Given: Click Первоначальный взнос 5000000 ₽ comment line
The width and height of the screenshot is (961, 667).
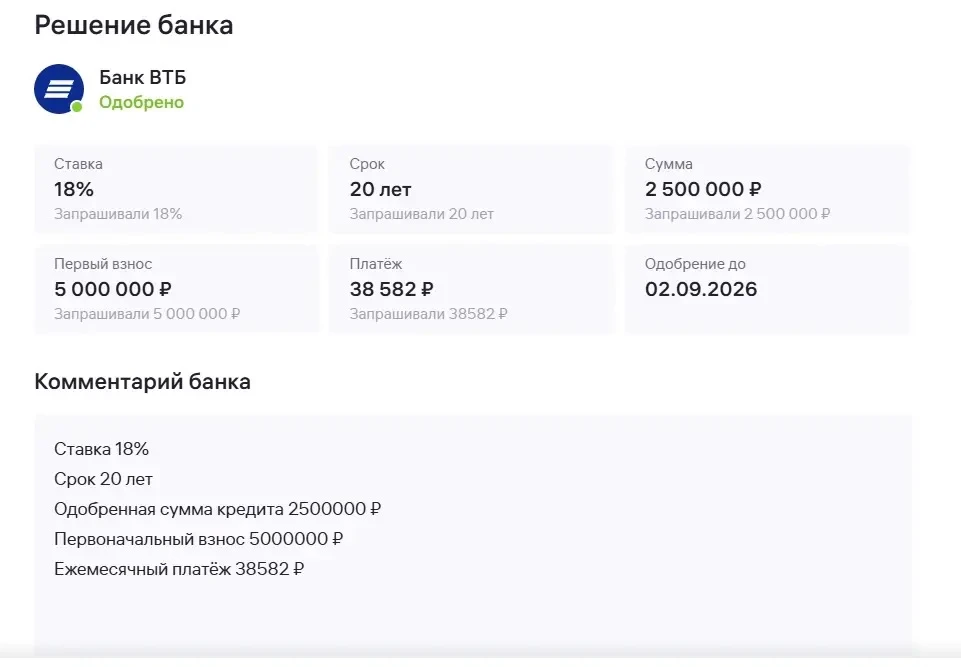Looking at the screenshot, I should click(199, 539).
